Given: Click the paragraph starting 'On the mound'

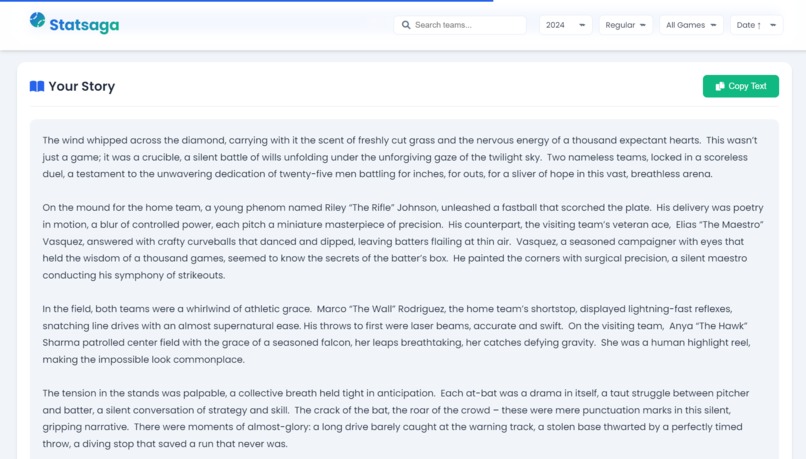Looking at the screenshot, I should tap(402, 241).
